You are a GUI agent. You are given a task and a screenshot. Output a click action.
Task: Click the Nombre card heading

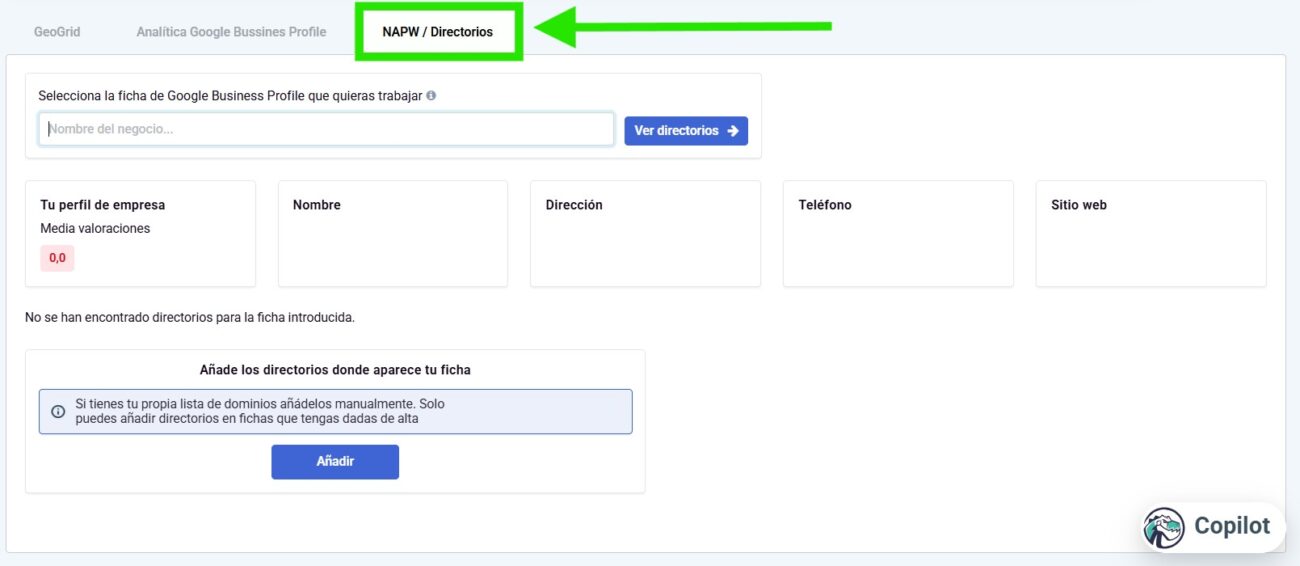pos(317,205)
